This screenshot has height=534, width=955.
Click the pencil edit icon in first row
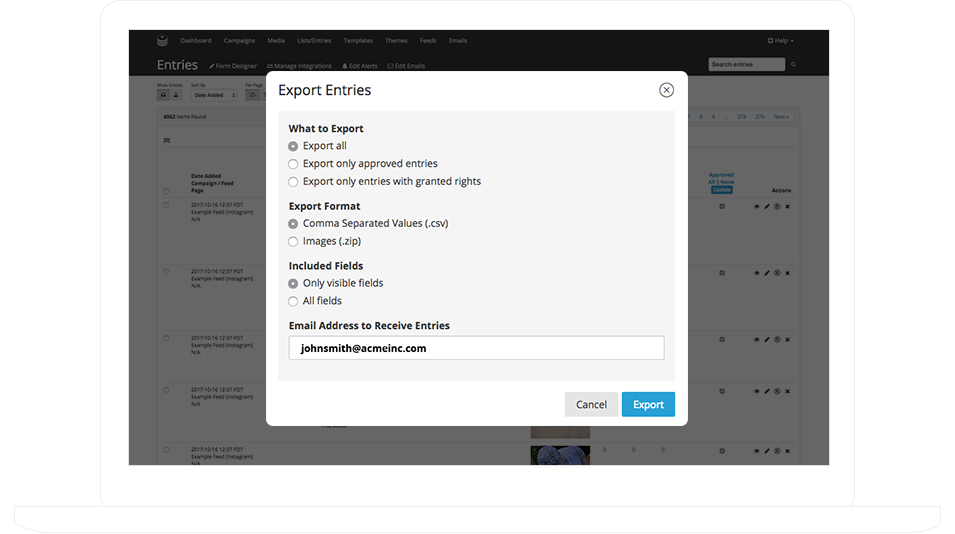(767, 206)
